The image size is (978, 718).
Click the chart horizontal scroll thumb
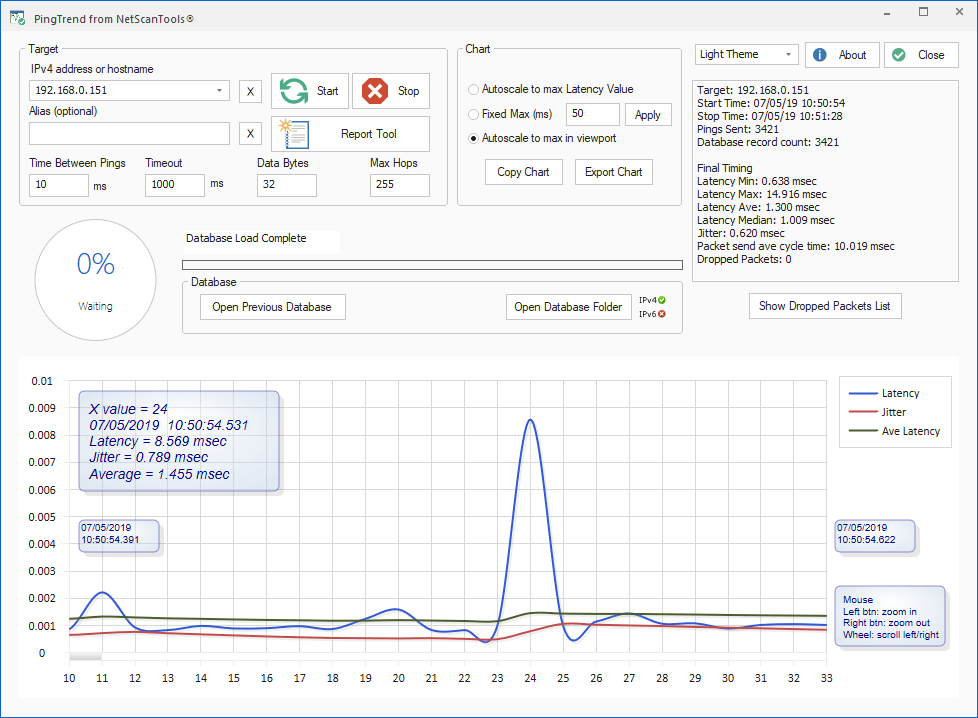(85, 656)
